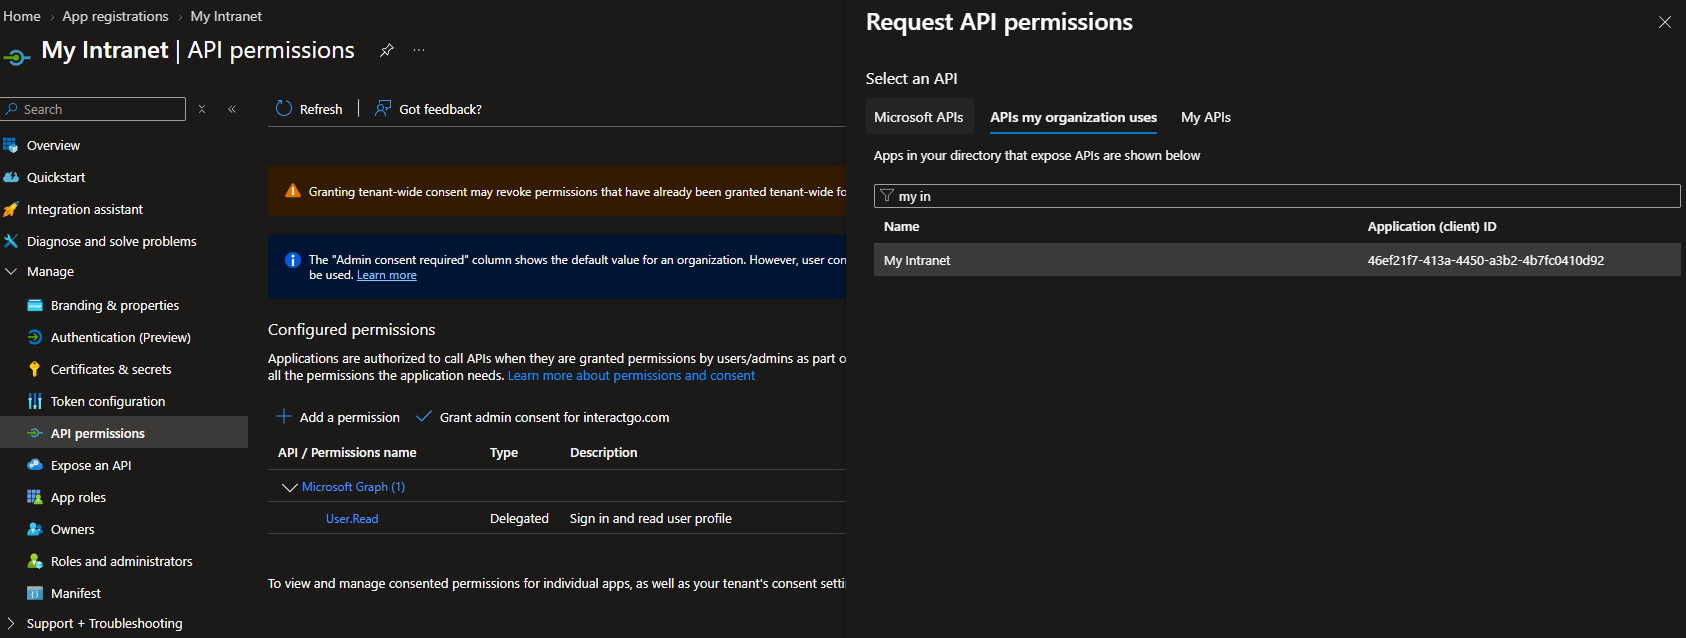Click the Refresh button label
This screenshot has width=1686, height=638.
coord(321,109)
